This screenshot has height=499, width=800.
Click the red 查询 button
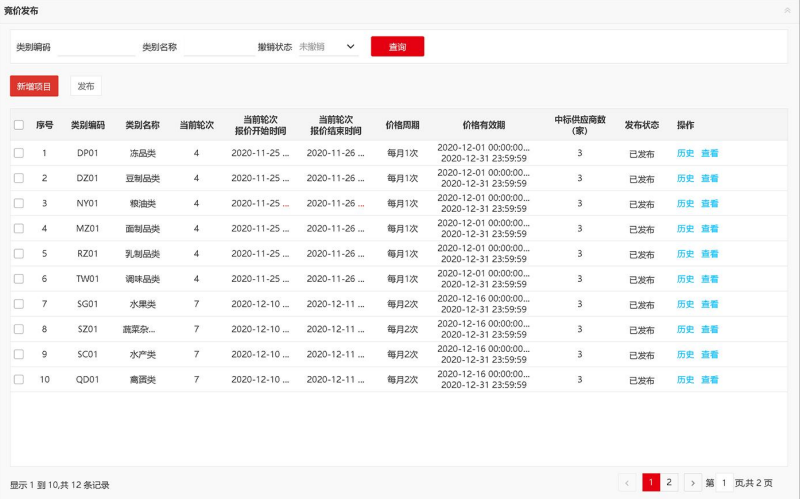(x=397, y=46)
